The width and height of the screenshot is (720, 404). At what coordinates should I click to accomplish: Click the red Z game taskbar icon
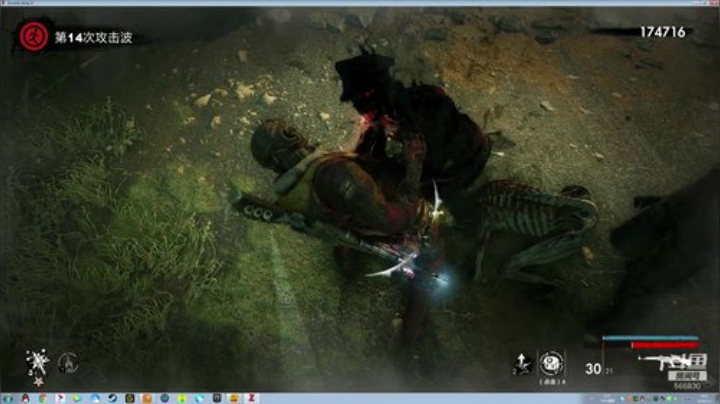(252, 398)
